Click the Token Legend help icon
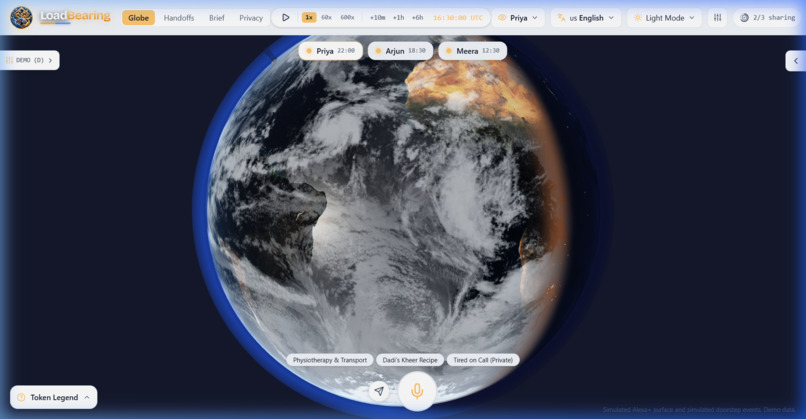 click(x=21, y=397)
